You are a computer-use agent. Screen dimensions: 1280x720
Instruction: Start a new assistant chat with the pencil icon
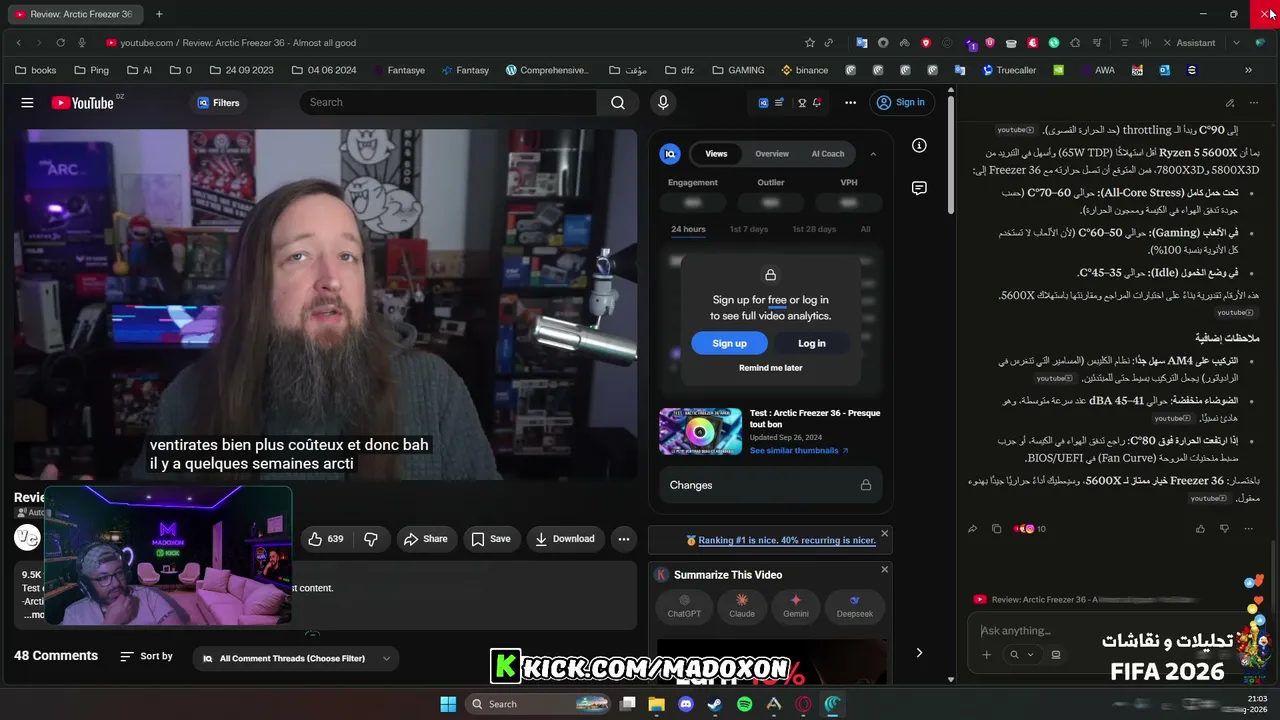[1230, 103]
